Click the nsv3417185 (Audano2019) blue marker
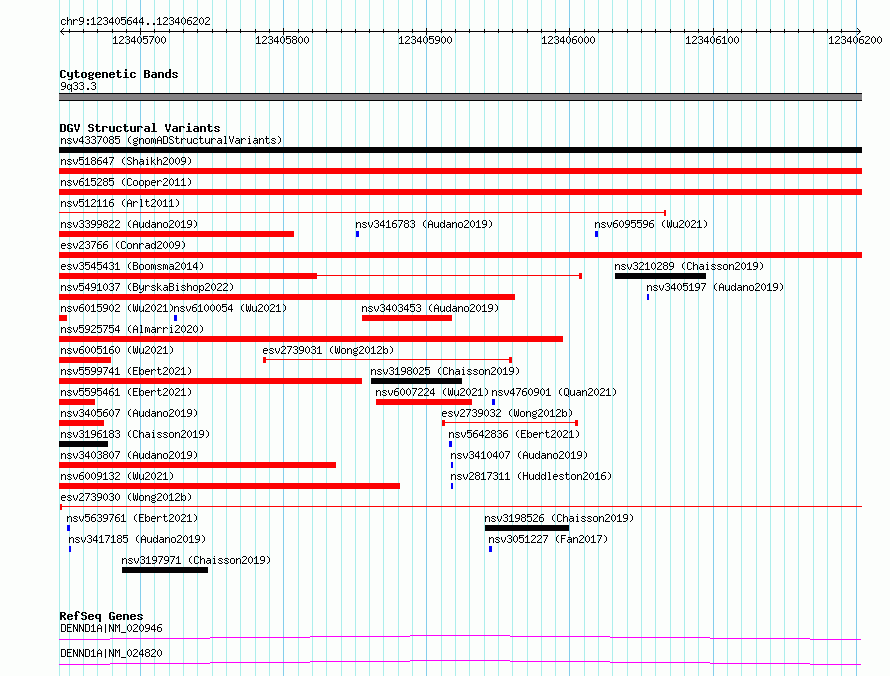The height and width of the screenshot is (676, 890). pos(70,549)
